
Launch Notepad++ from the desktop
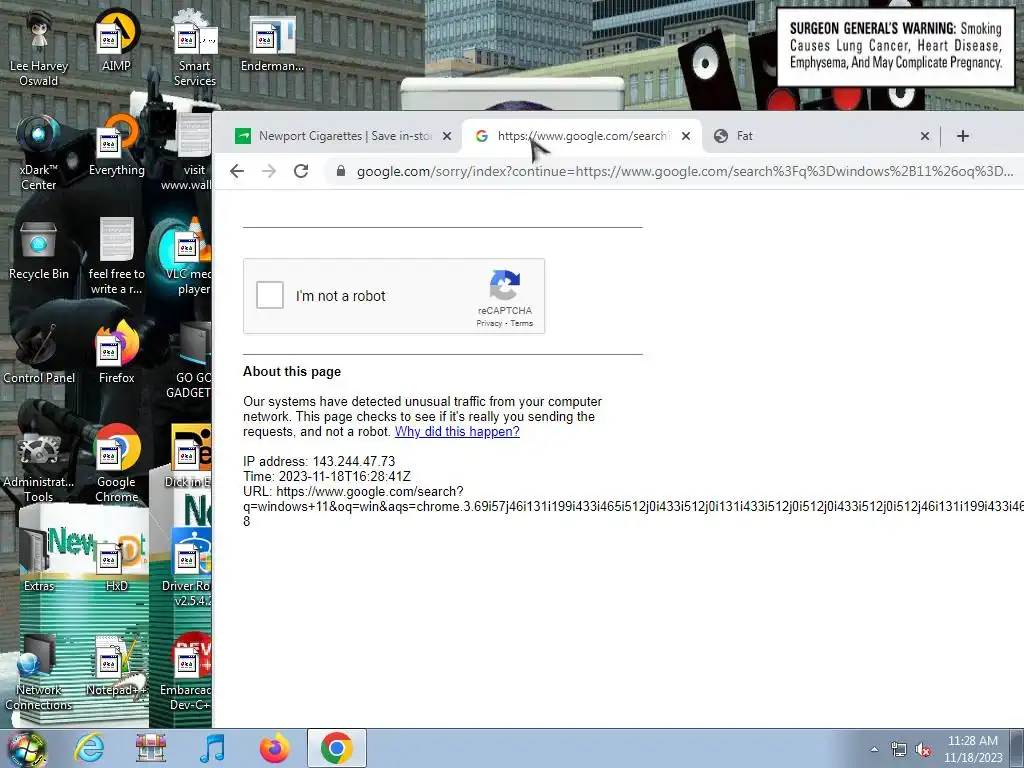[116, 666]
